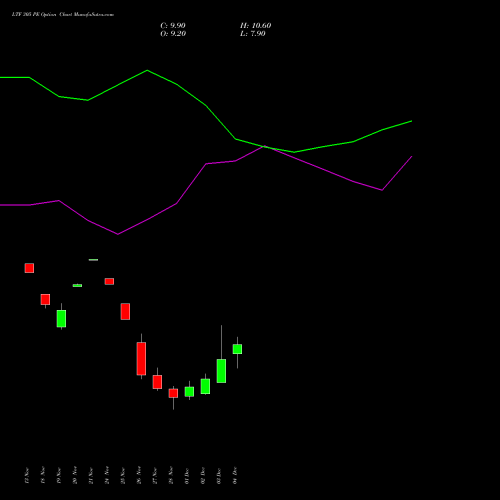Image resolution: width=500 pixels, height=500 pixels.
Task: Select the '25 Nov' date label
Action: coord(123,475)
